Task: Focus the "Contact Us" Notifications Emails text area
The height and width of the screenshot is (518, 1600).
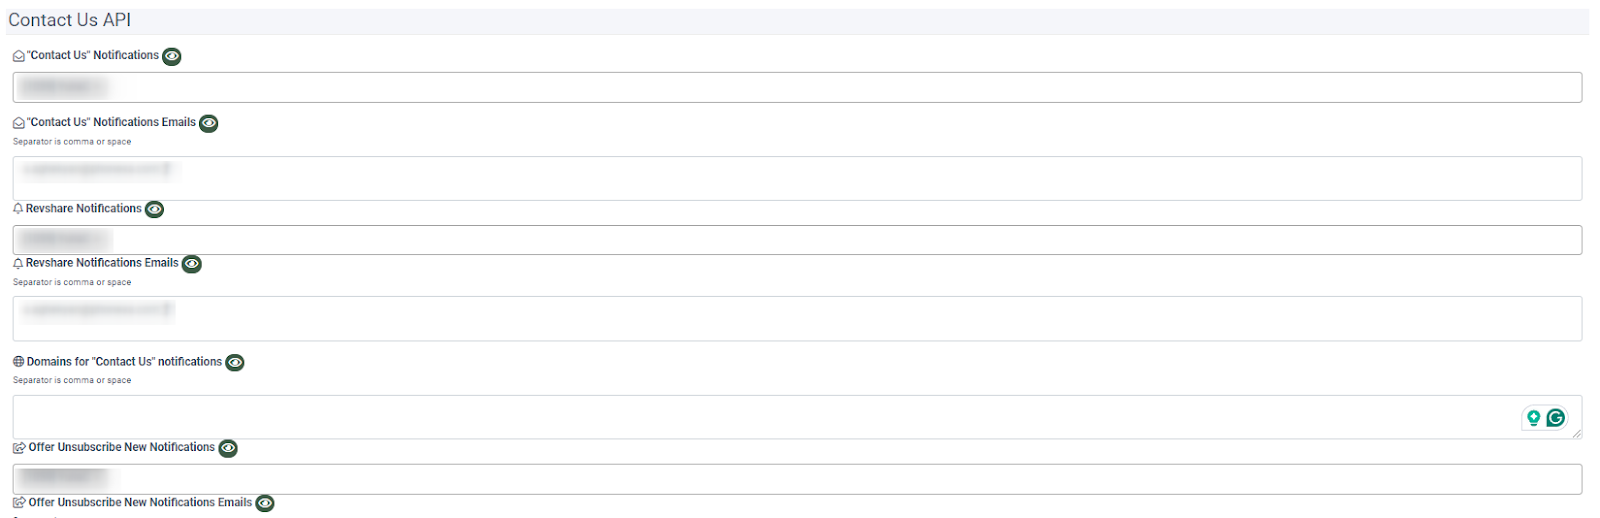Action: click(797, 179)
